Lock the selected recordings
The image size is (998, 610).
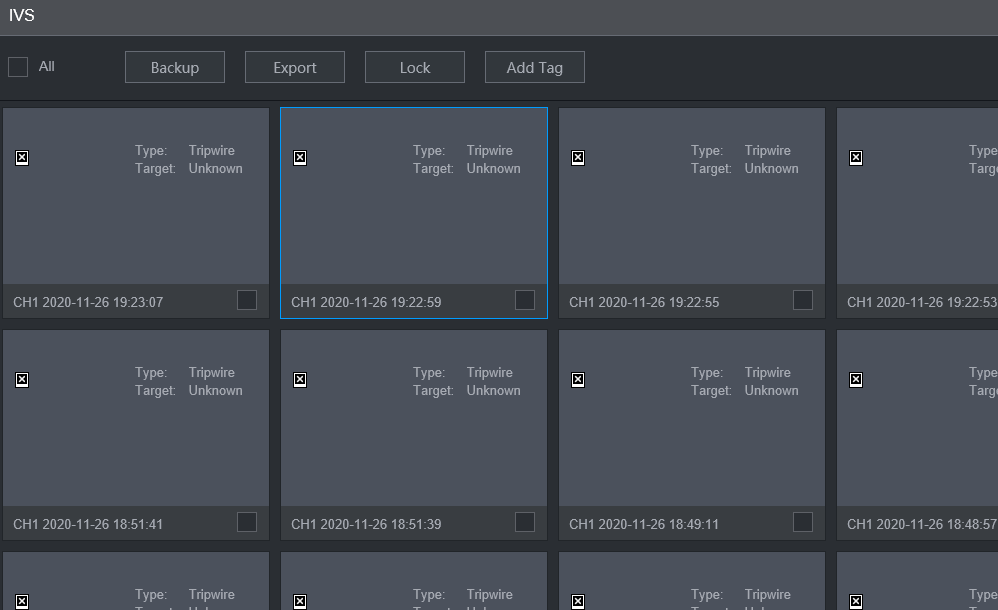coord(415,67)
